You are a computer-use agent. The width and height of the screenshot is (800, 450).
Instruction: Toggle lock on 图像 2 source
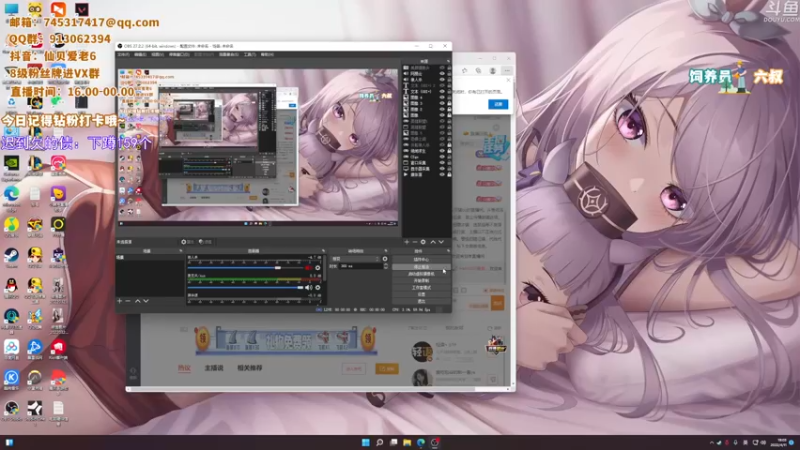pyautogui.click(x=449, y=110)
